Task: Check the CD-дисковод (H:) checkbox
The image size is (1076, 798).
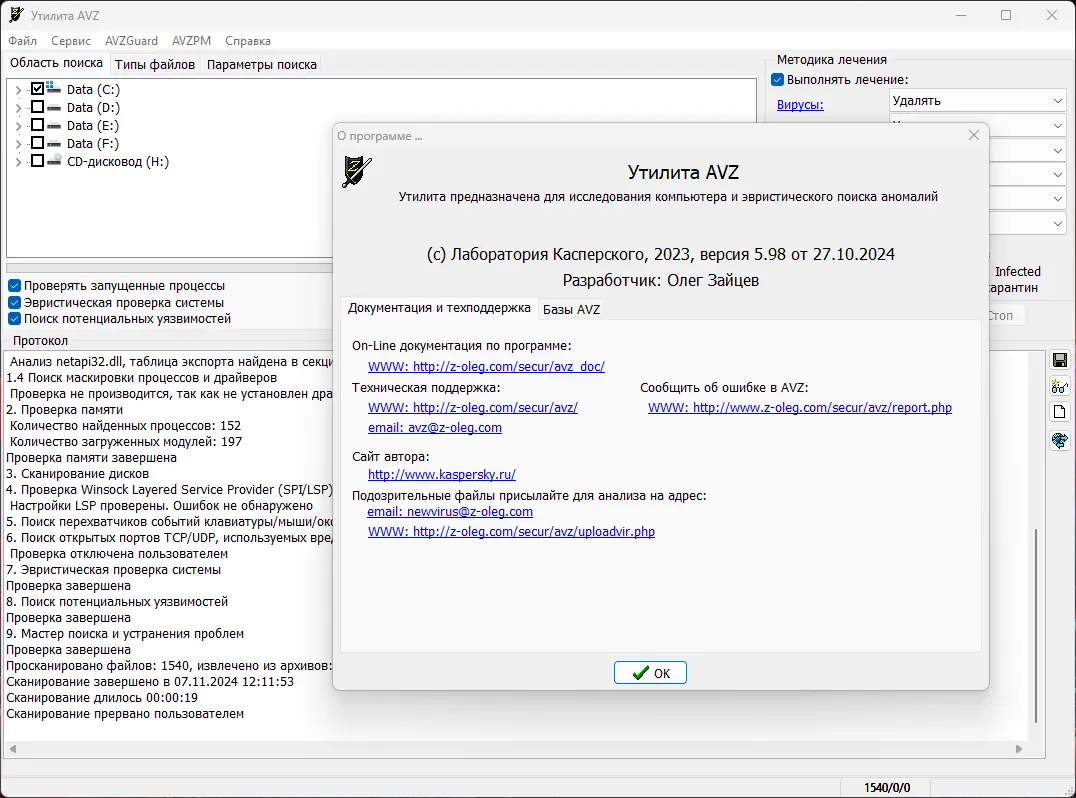Action: pyautogui.click(x=38, y=161)
